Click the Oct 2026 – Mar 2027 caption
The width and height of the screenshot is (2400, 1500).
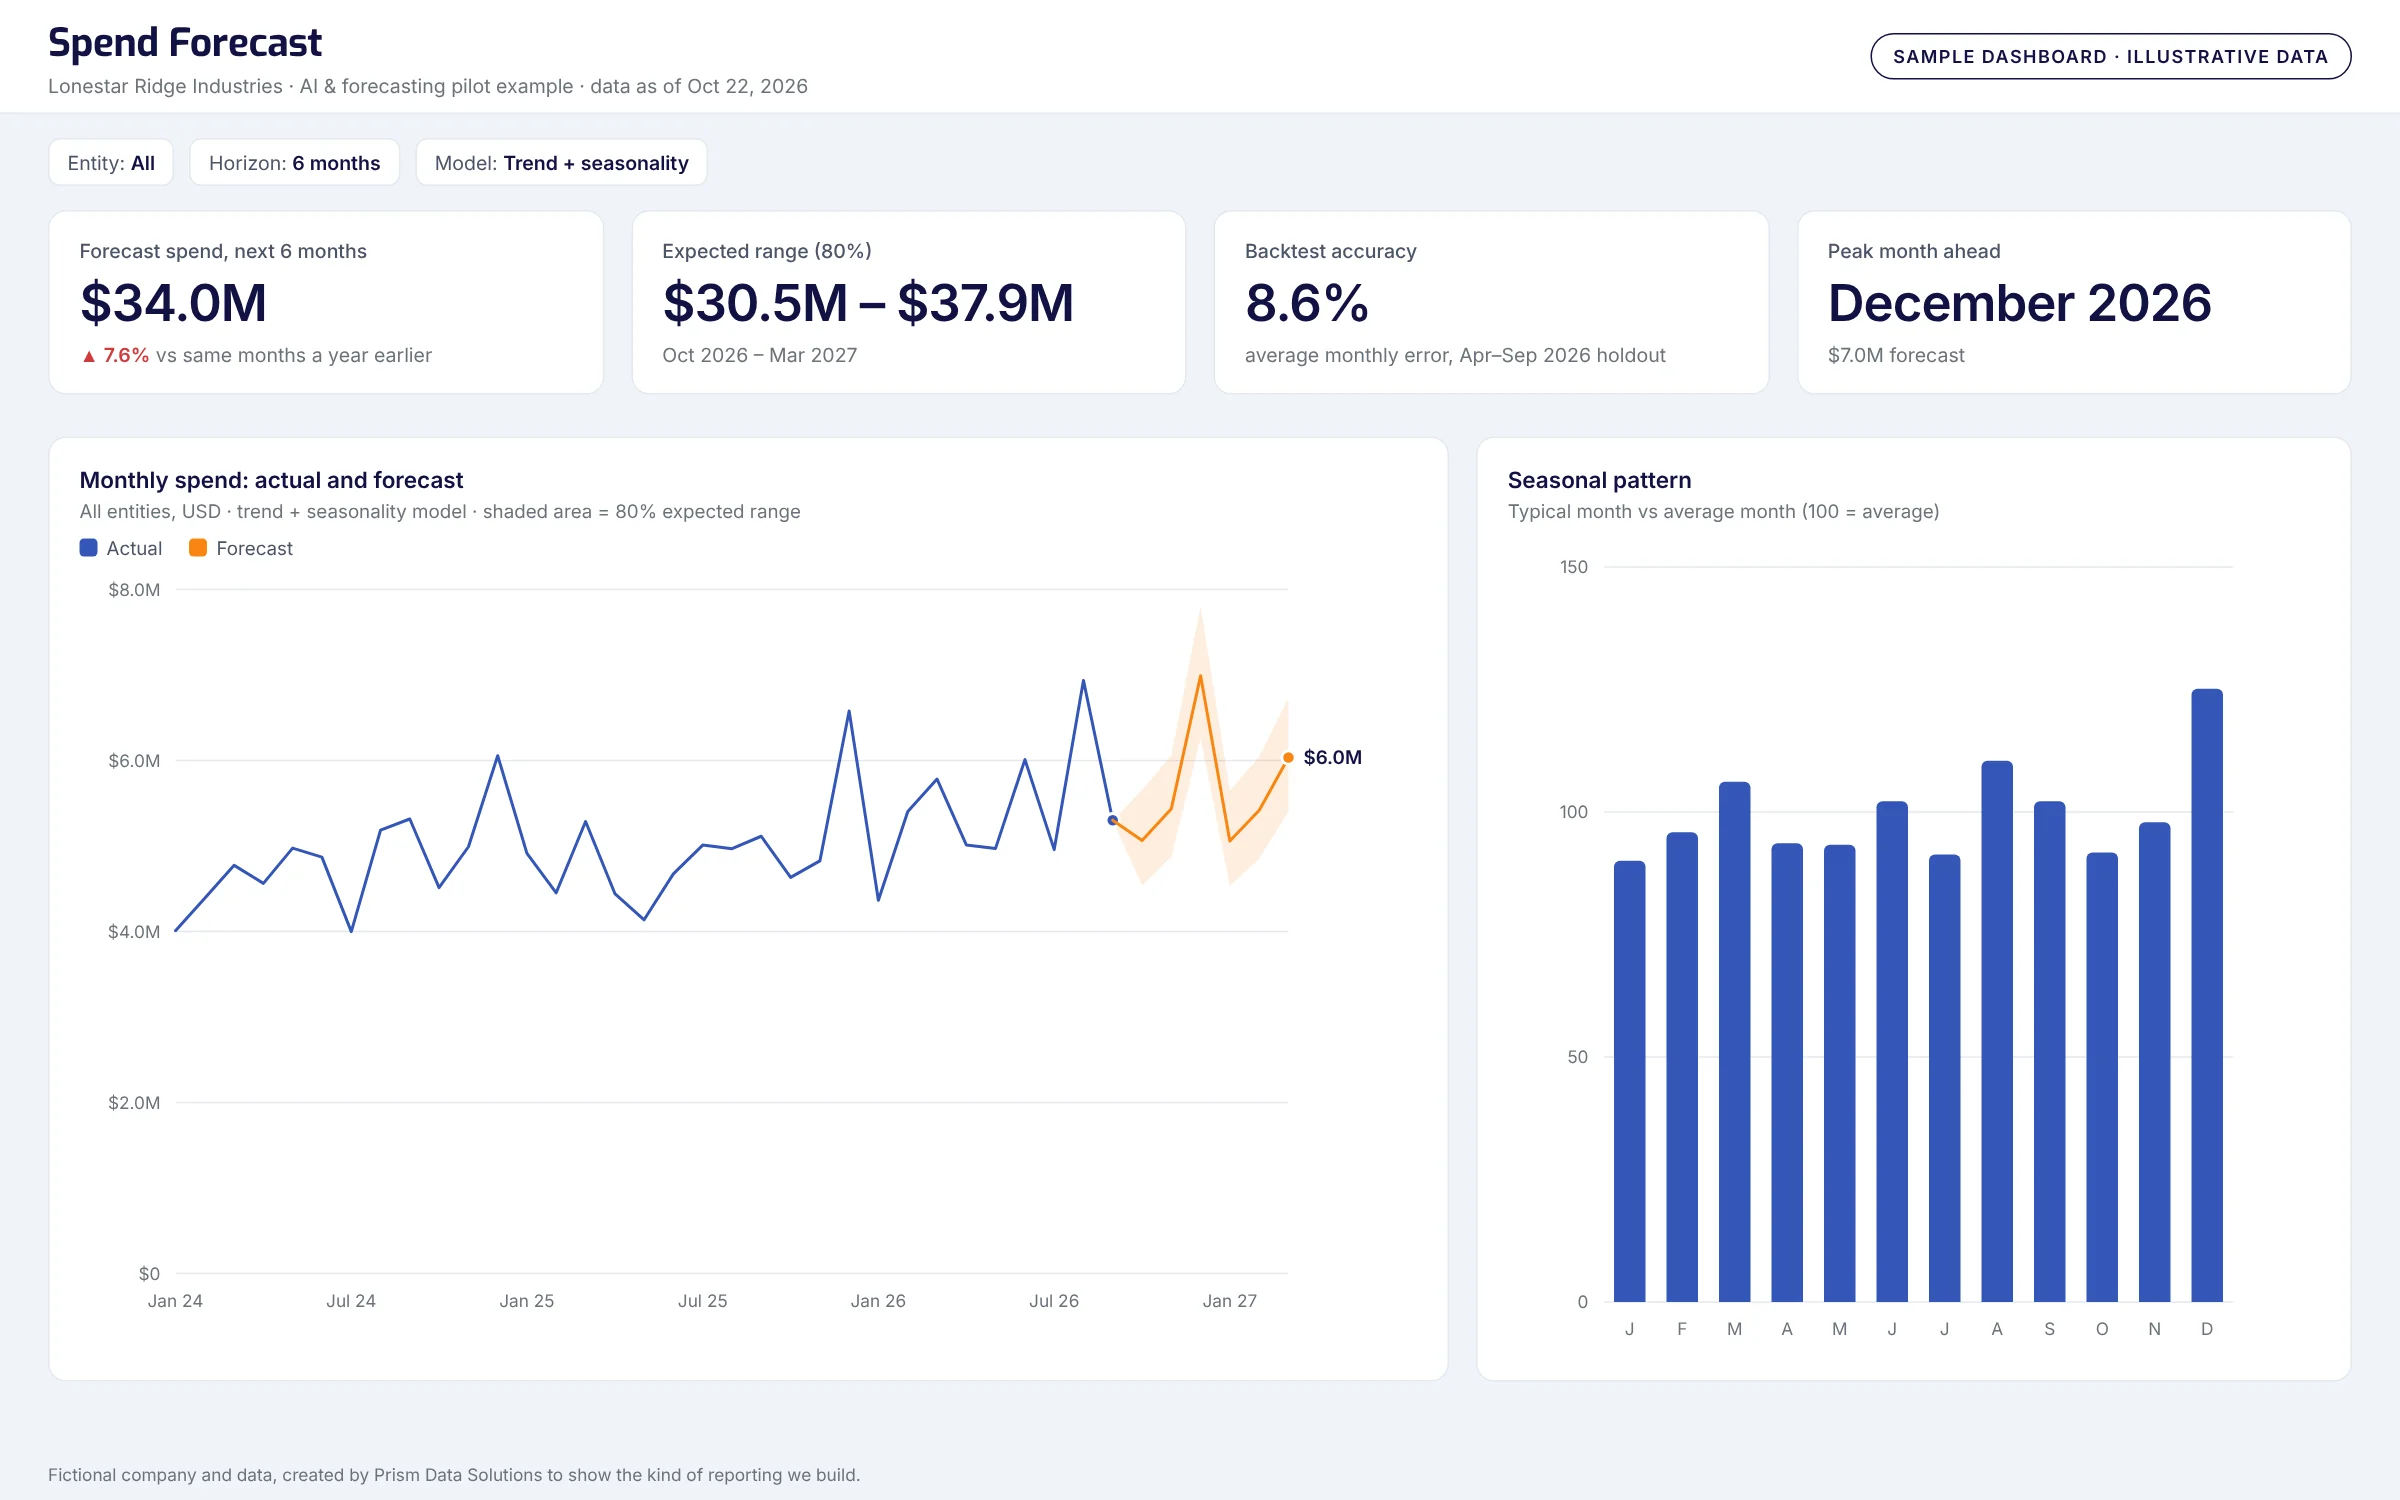(x=759, y=355)
